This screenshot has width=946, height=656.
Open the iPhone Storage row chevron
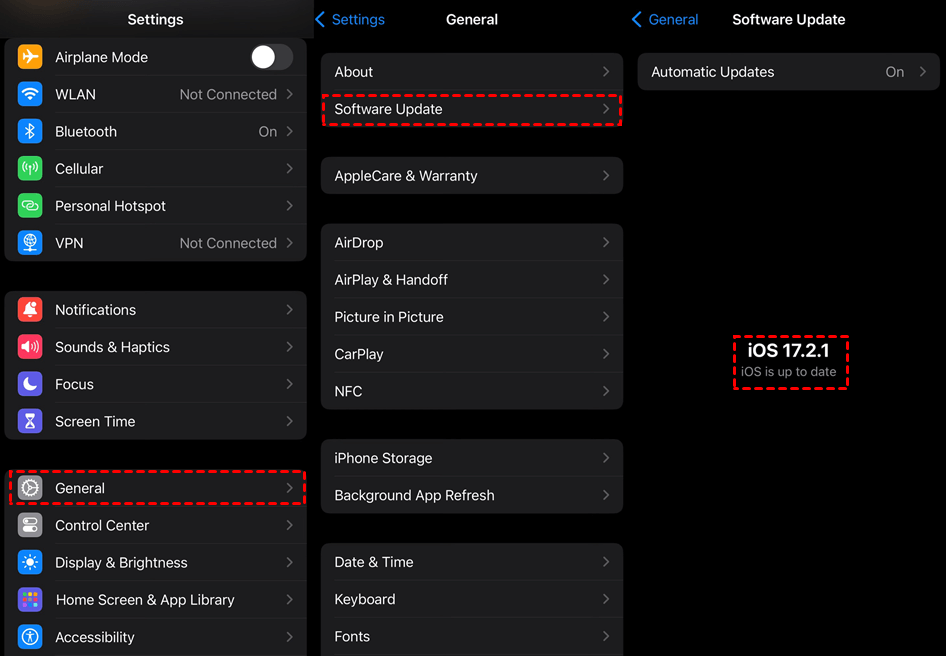(606, 458)
